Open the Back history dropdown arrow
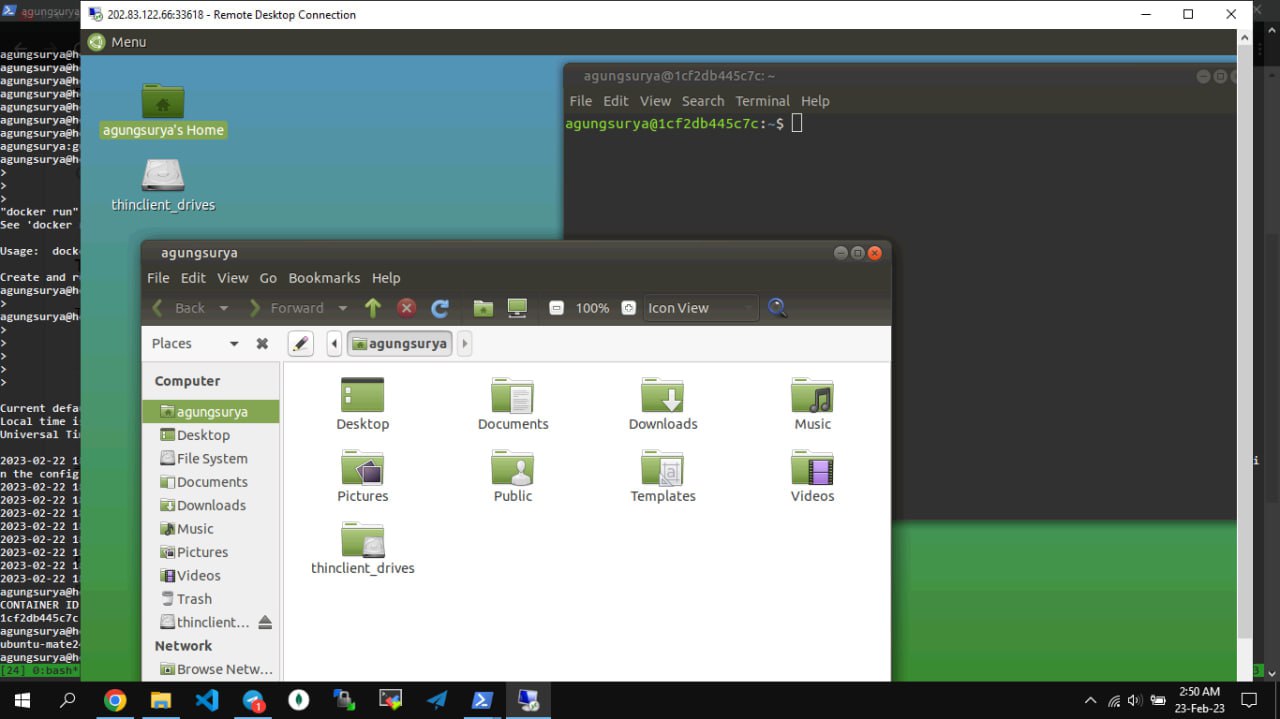The height and width of the screenshot is (719, 1280). click(224, 308)
